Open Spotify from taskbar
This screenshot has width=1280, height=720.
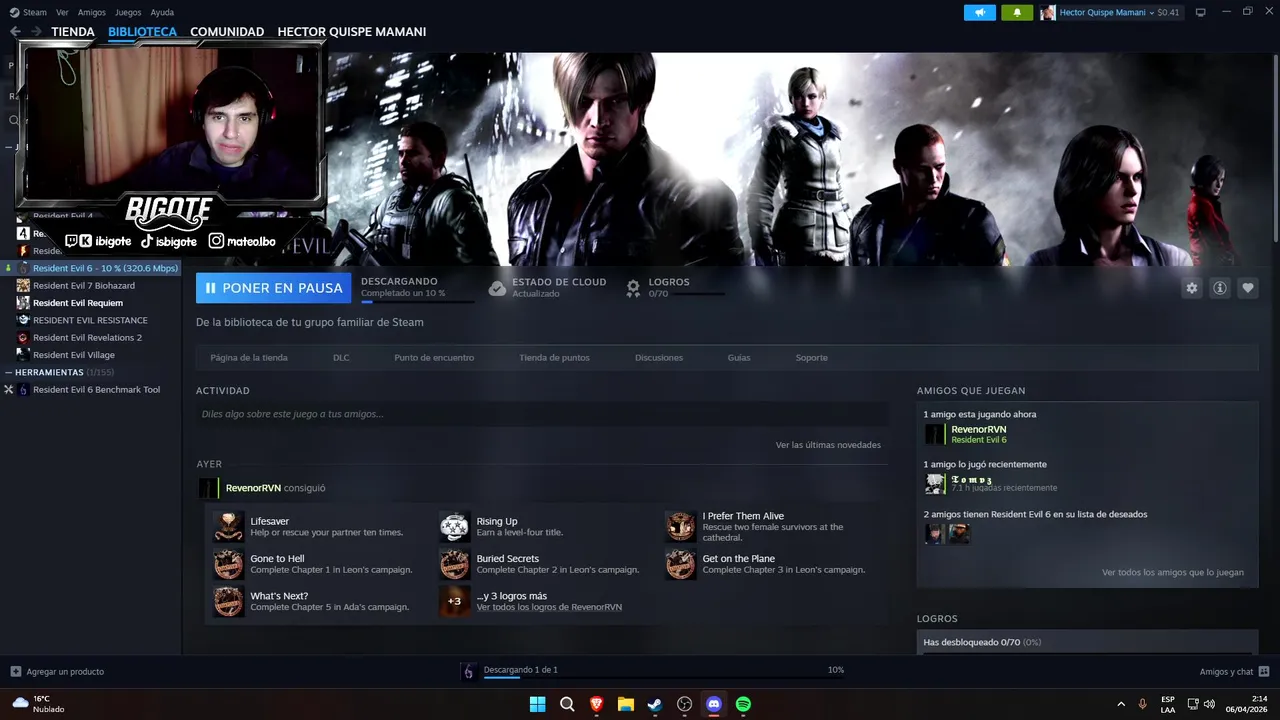tap(743, 704)
